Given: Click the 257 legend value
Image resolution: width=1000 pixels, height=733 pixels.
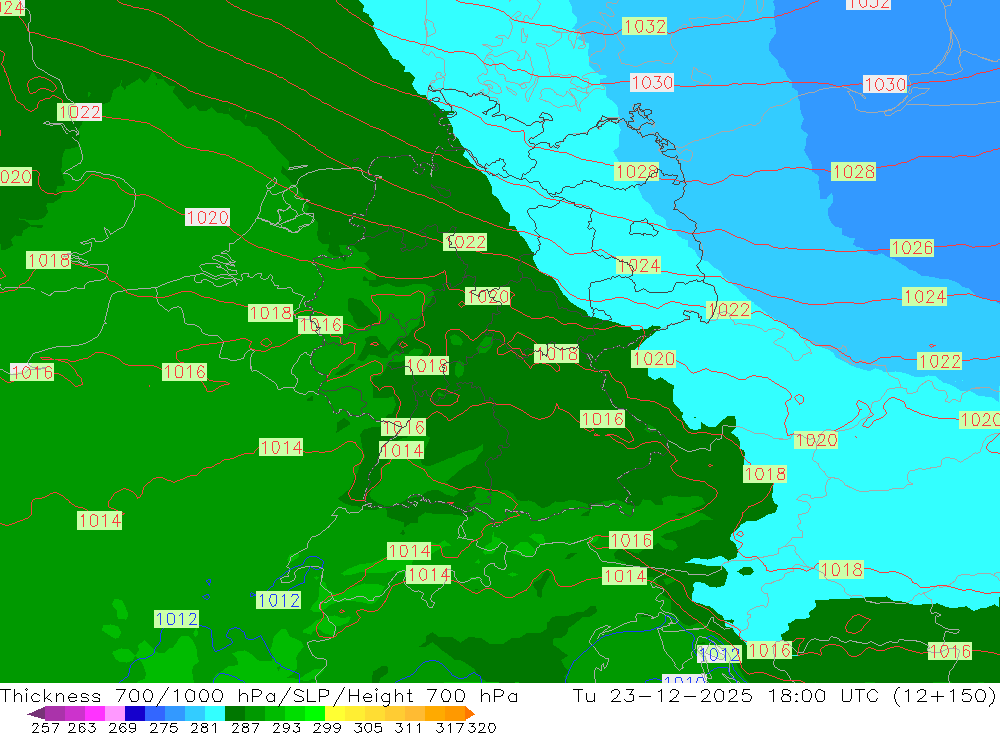Looking at the screenshot, I should pos(45,727).
